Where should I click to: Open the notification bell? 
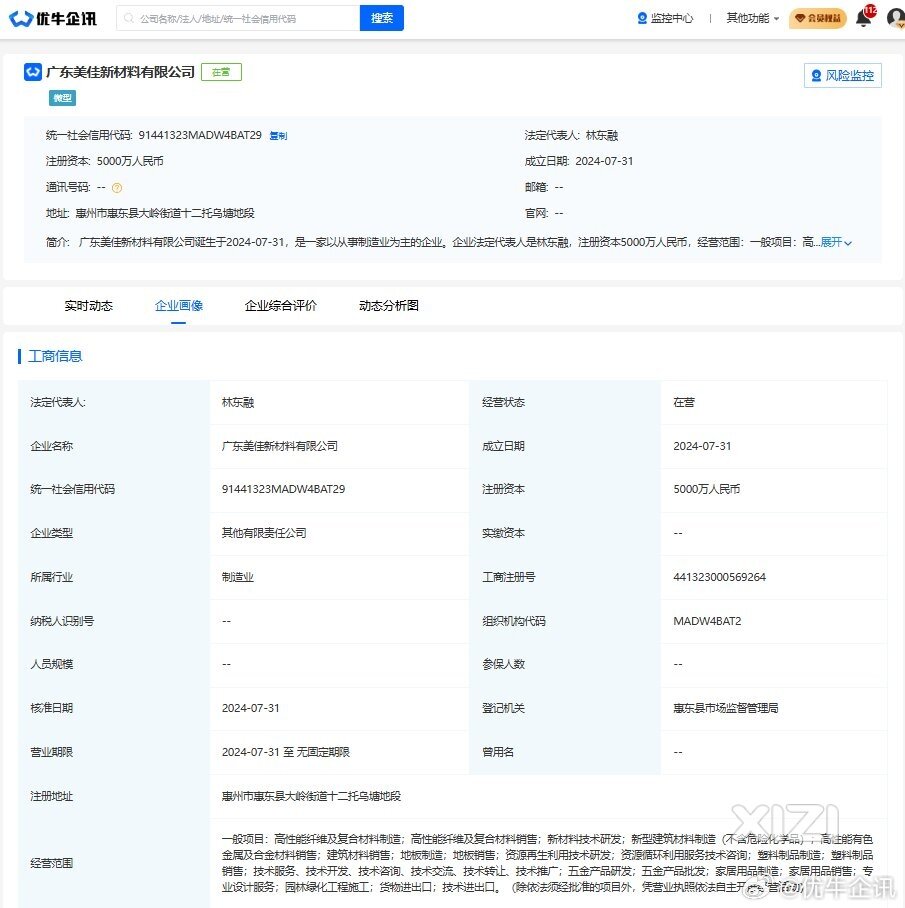tap(863, 18)
